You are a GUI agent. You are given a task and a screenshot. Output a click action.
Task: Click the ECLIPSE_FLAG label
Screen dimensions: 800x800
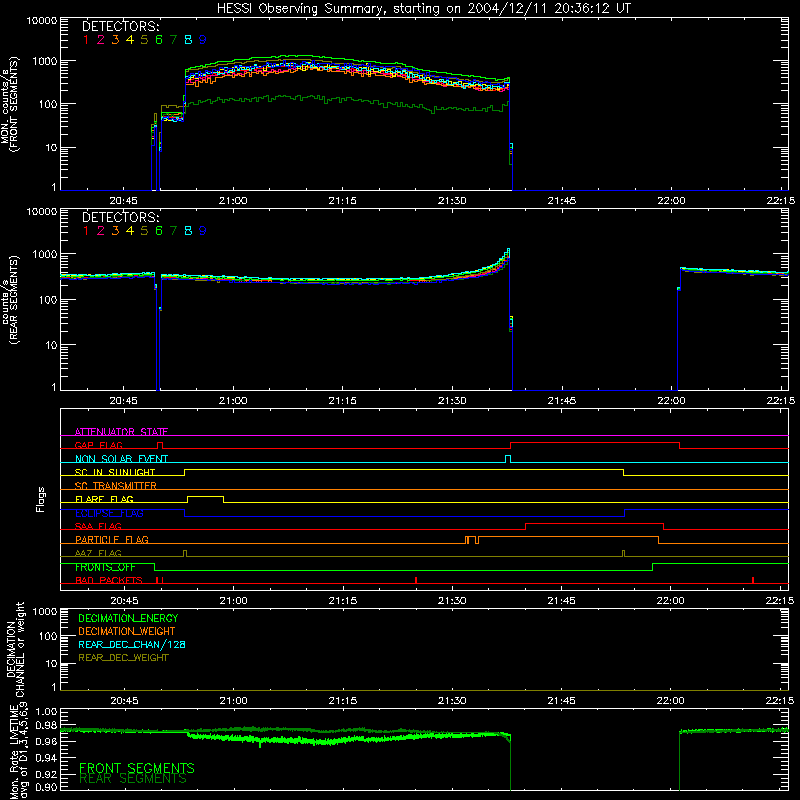pyautogui.click(x=109, y=513)
